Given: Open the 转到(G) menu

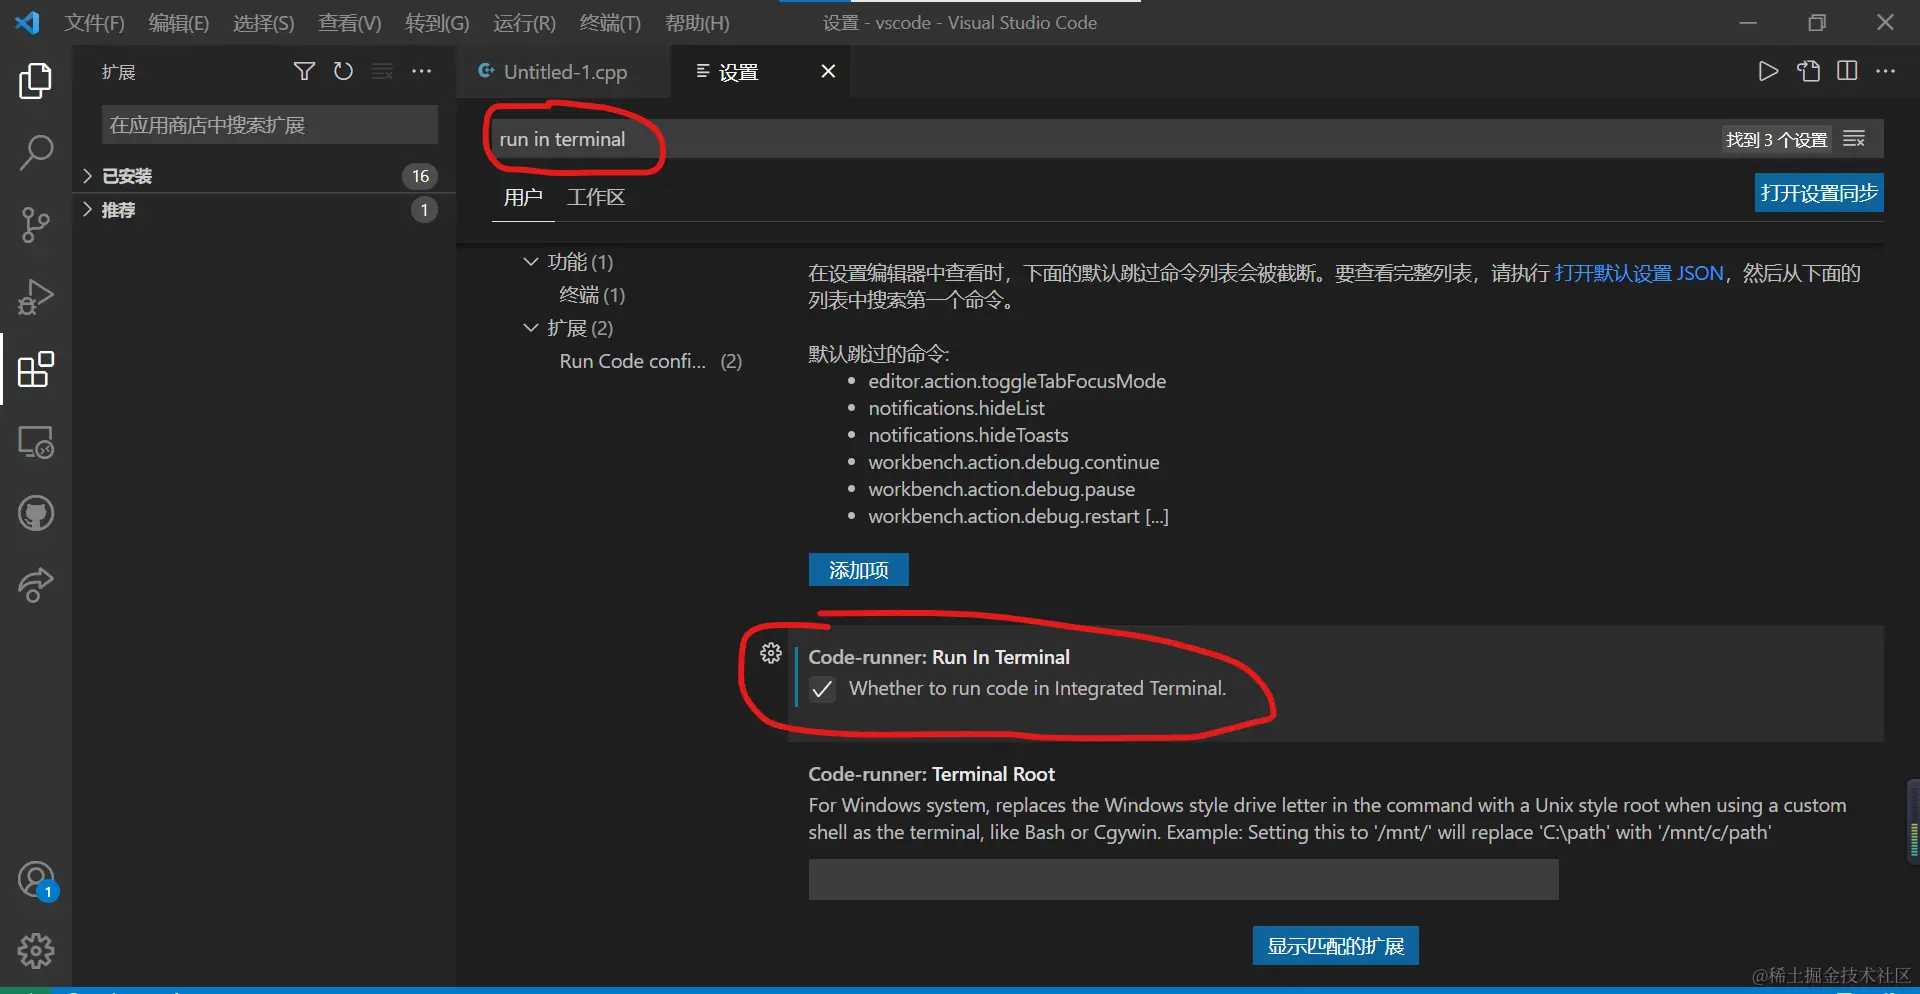Looking at the screenshot, I should pos(437,22).
